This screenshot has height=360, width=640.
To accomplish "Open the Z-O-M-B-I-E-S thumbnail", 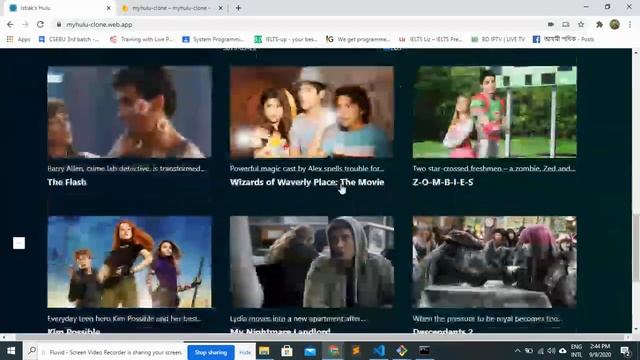I will [494, 112].
